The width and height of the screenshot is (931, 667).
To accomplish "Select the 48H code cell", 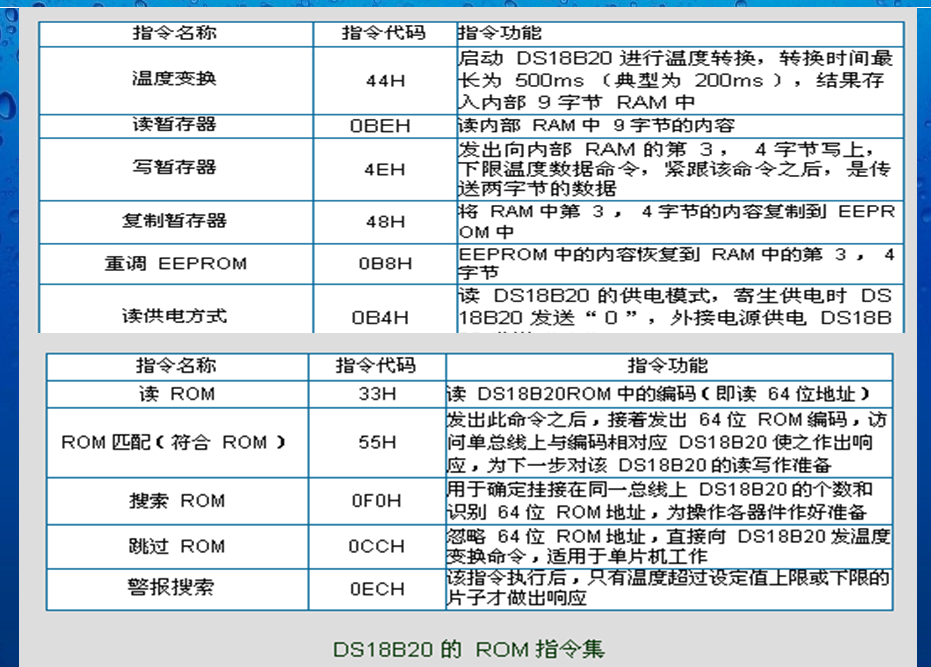I will (381, 222).
